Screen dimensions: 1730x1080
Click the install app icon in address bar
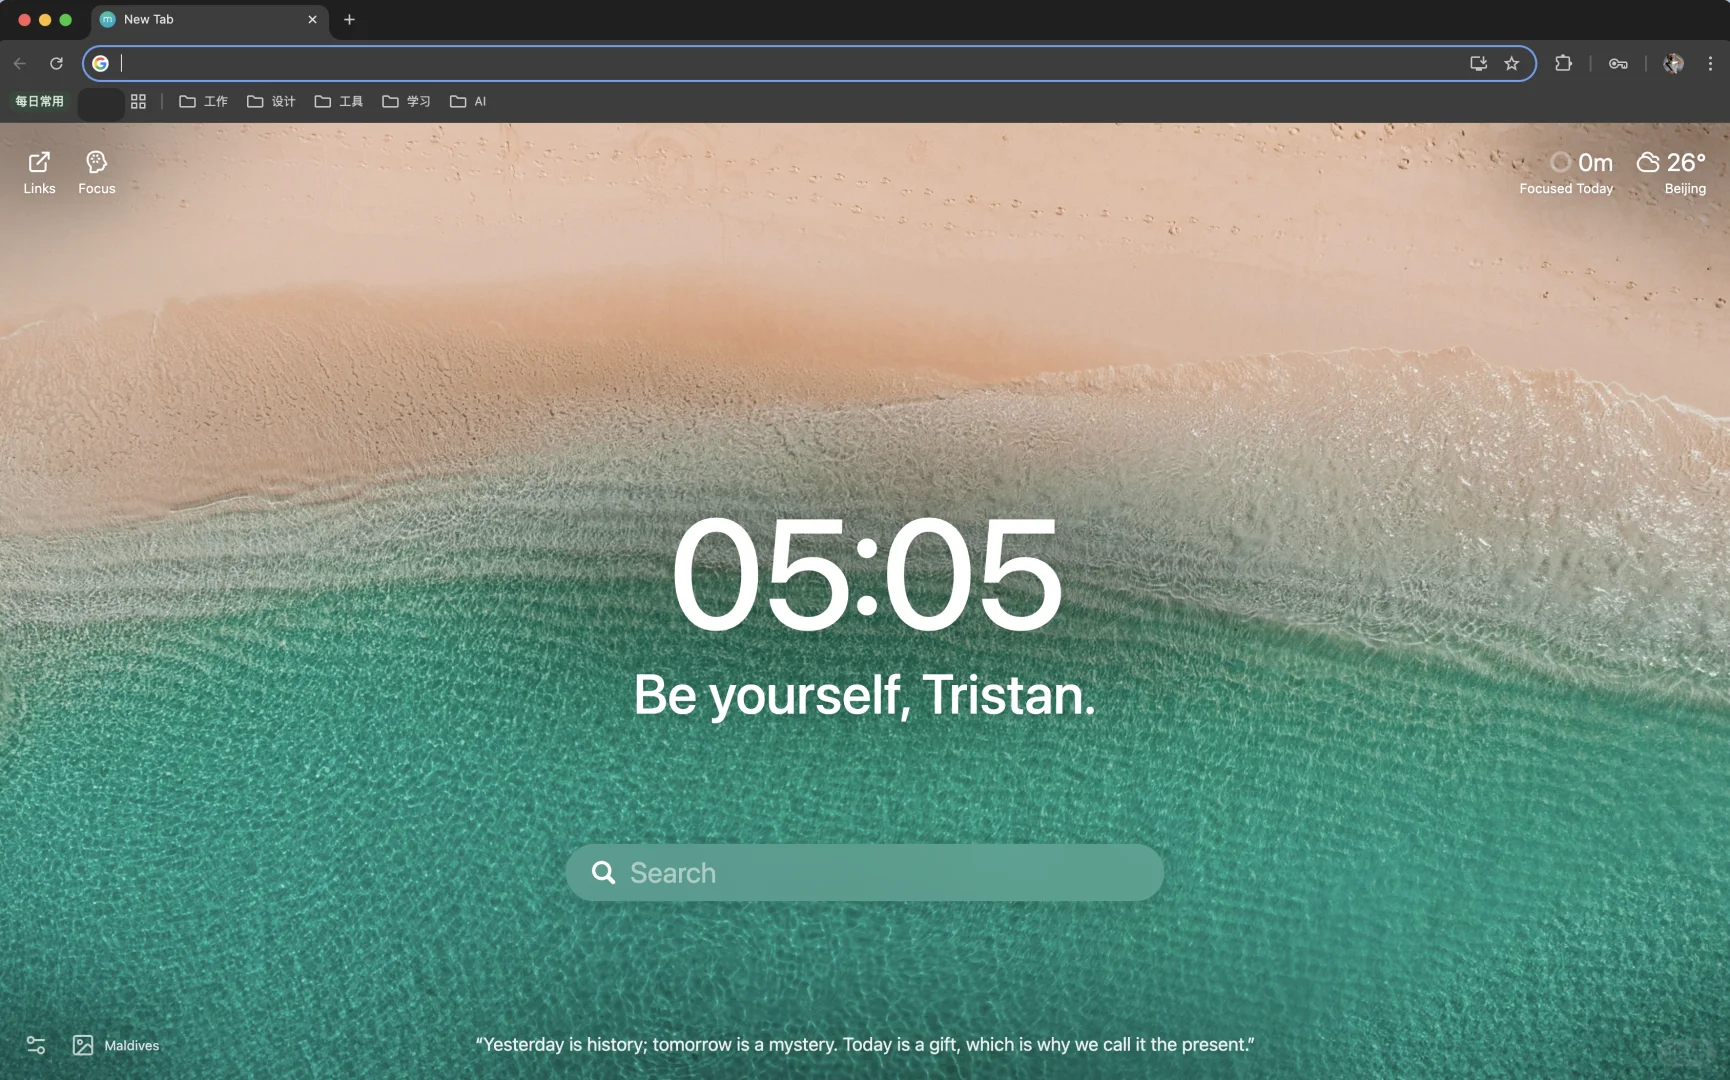click(x=1479, y=63)
